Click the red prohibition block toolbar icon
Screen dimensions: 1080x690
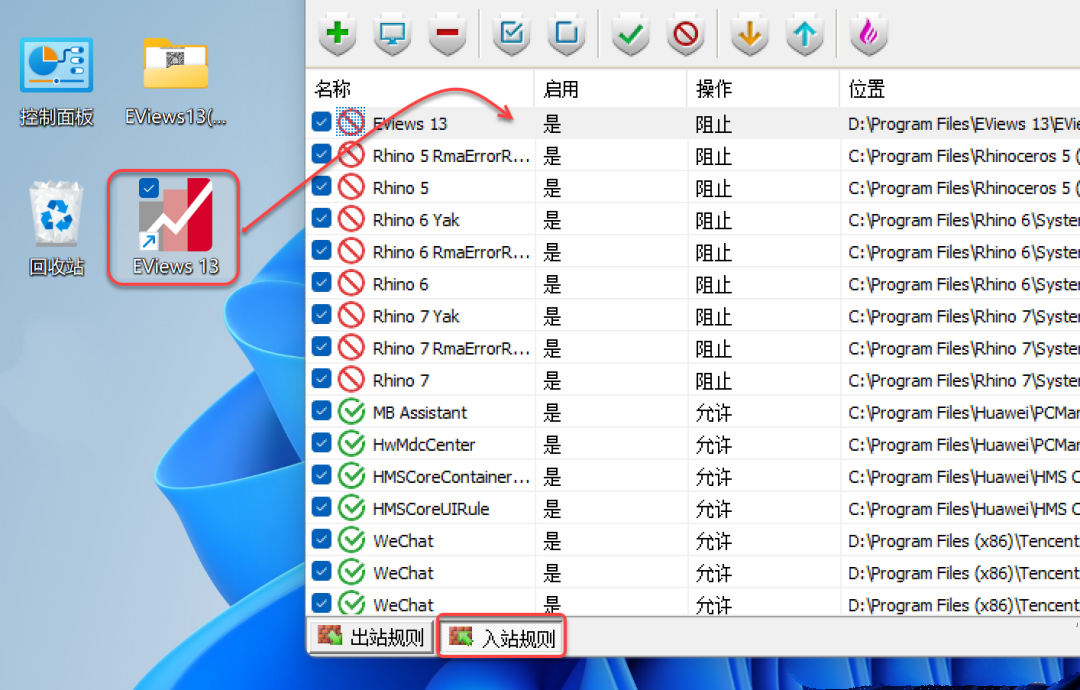(686, 34)
